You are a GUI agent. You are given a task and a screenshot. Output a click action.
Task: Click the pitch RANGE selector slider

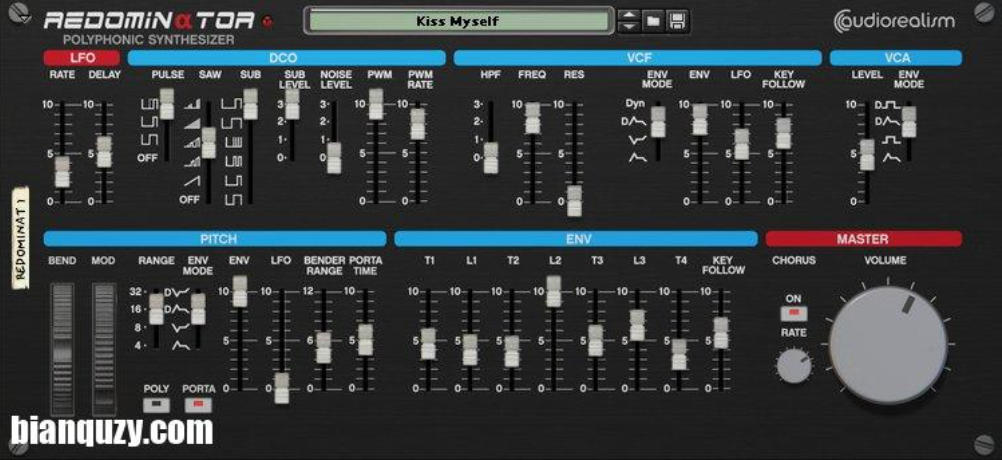coord(156,309)
